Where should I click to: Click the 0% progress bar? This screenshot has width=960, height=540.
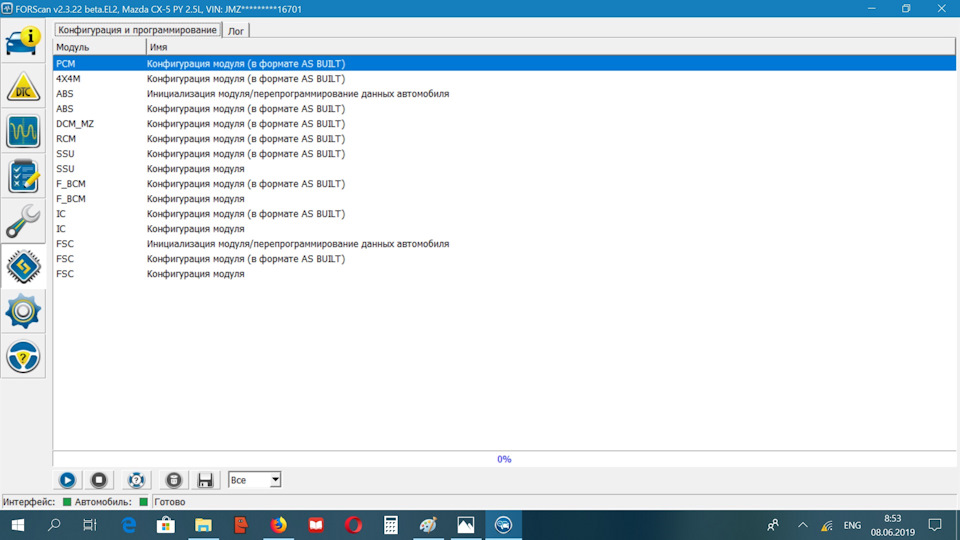click(504, 459)
